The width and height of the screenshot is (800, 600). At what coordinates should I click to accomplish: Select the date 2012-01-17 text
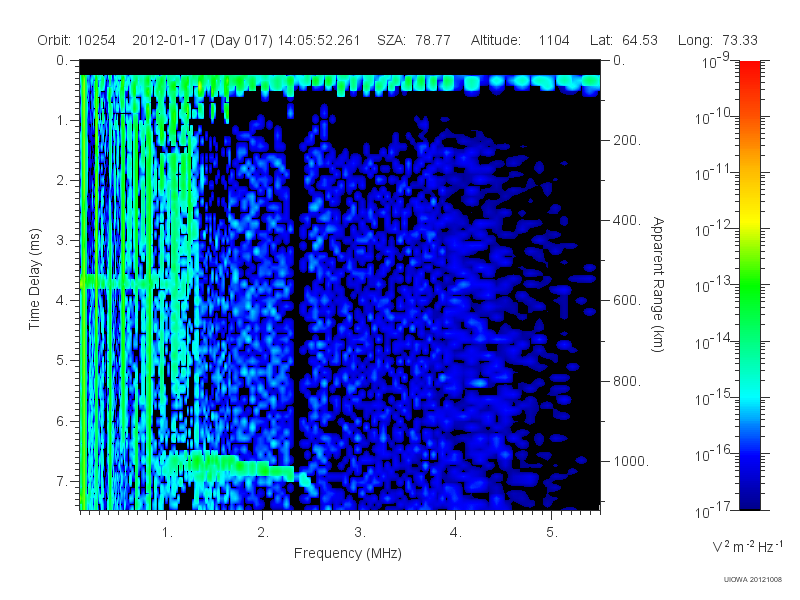[x=169, y=40]
